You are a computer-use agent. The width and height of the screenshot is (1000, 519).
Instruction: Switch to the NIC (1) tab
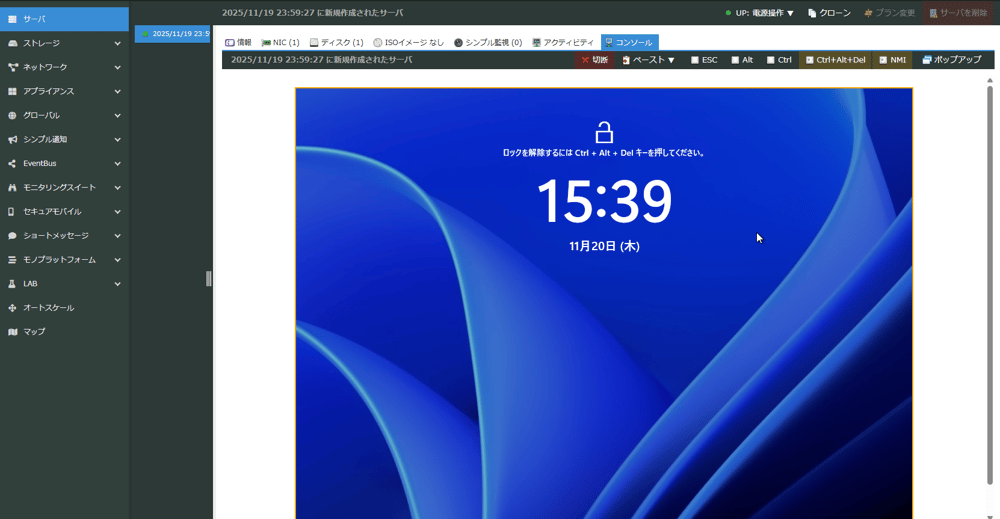coord(281,43)
